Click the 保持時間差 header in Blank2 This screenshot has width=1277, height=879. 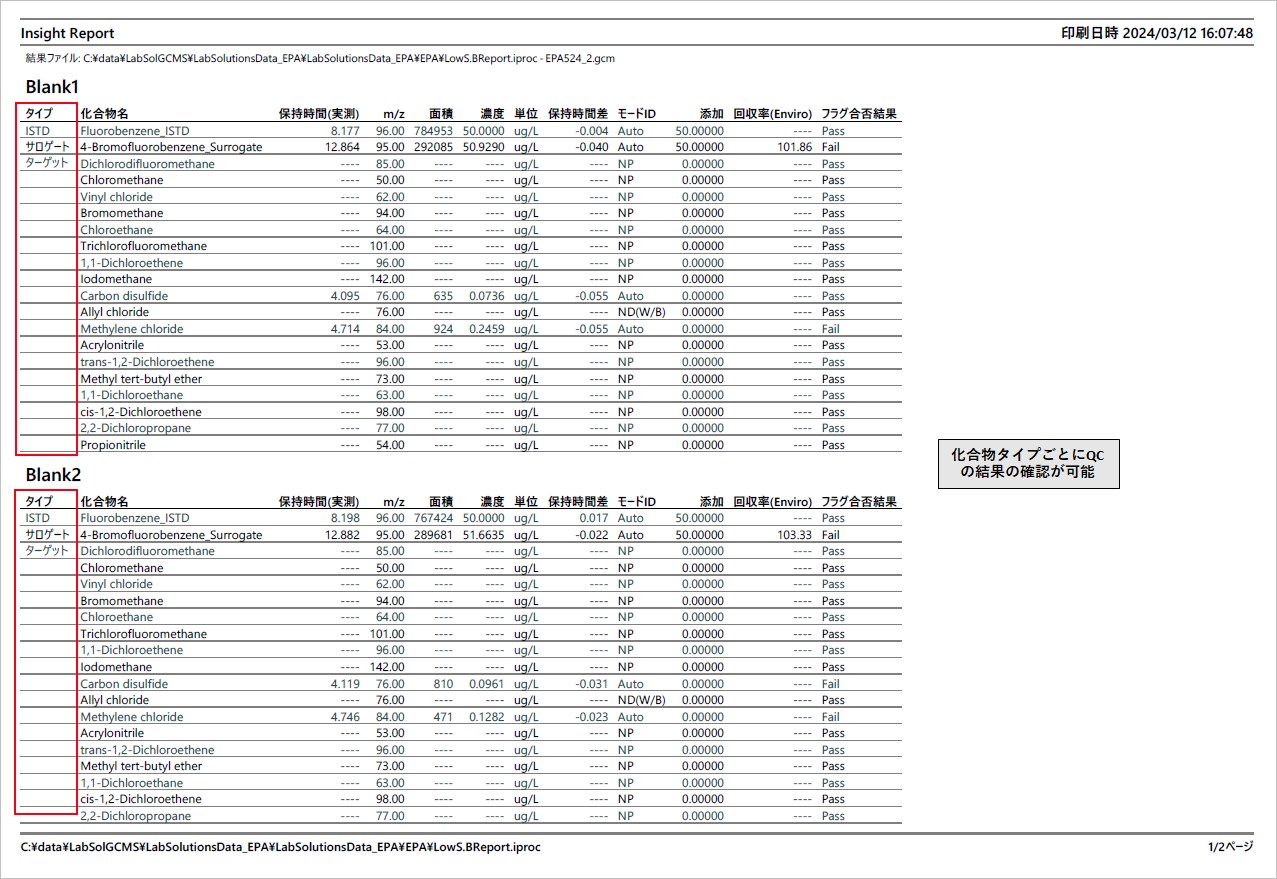tap(578, 502)
